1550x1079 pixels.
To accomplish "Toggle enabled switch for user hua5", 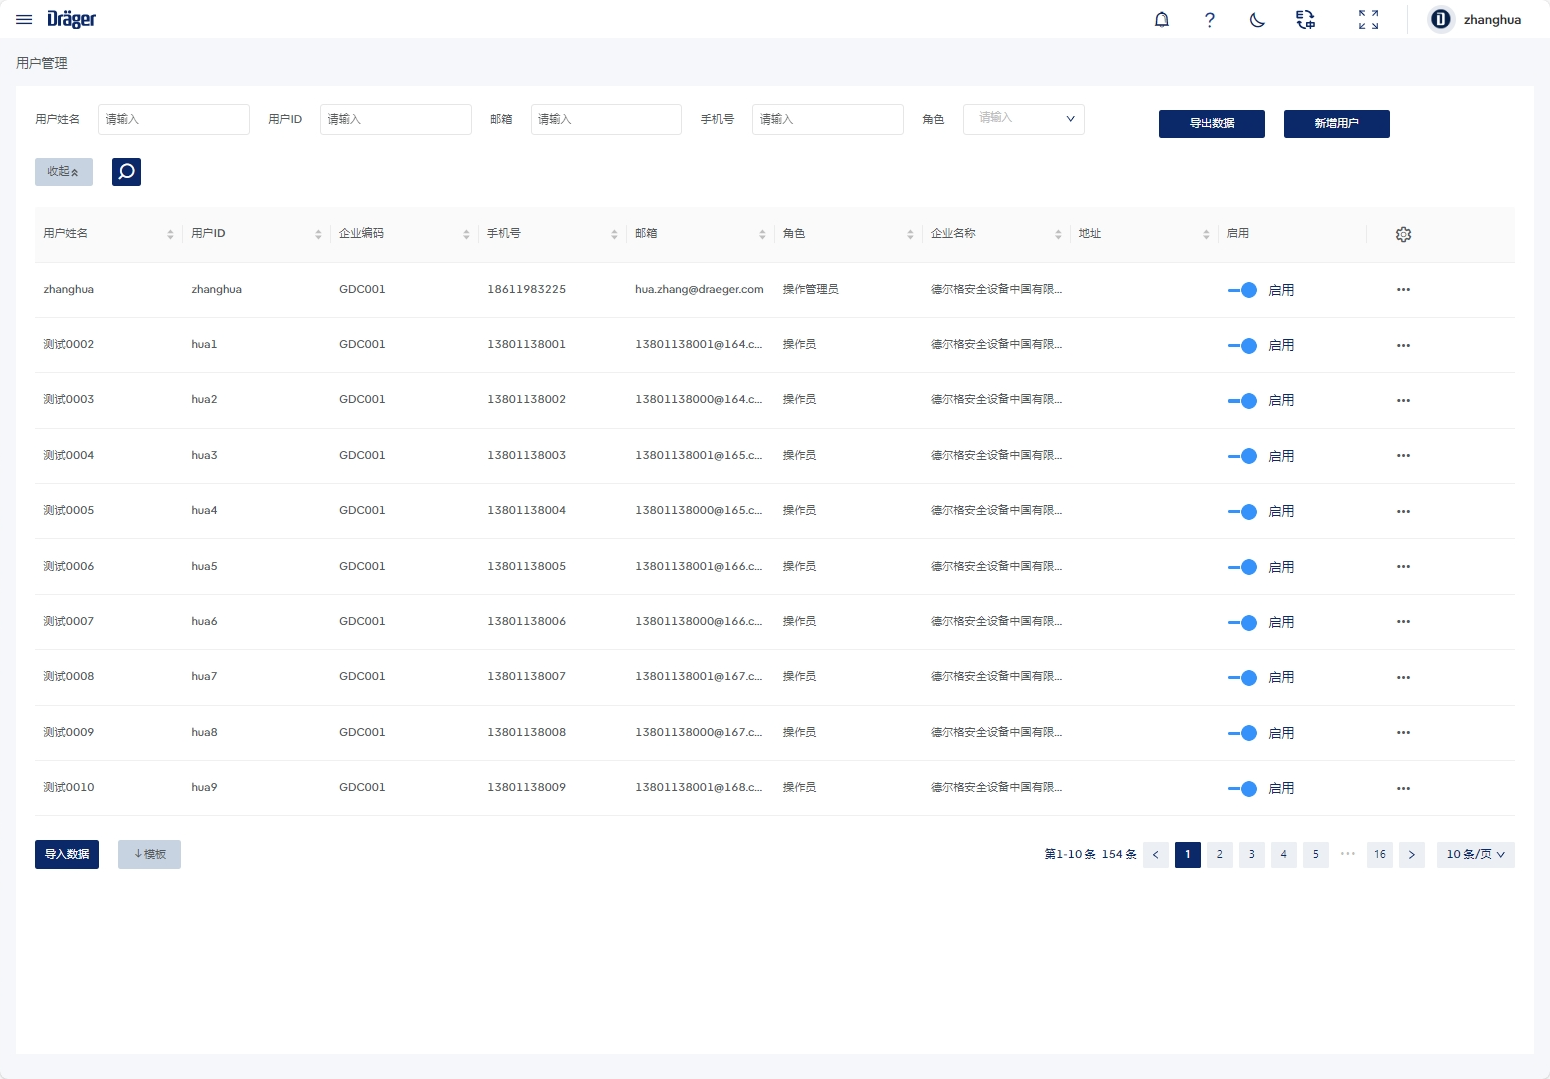I will 1242,567.
